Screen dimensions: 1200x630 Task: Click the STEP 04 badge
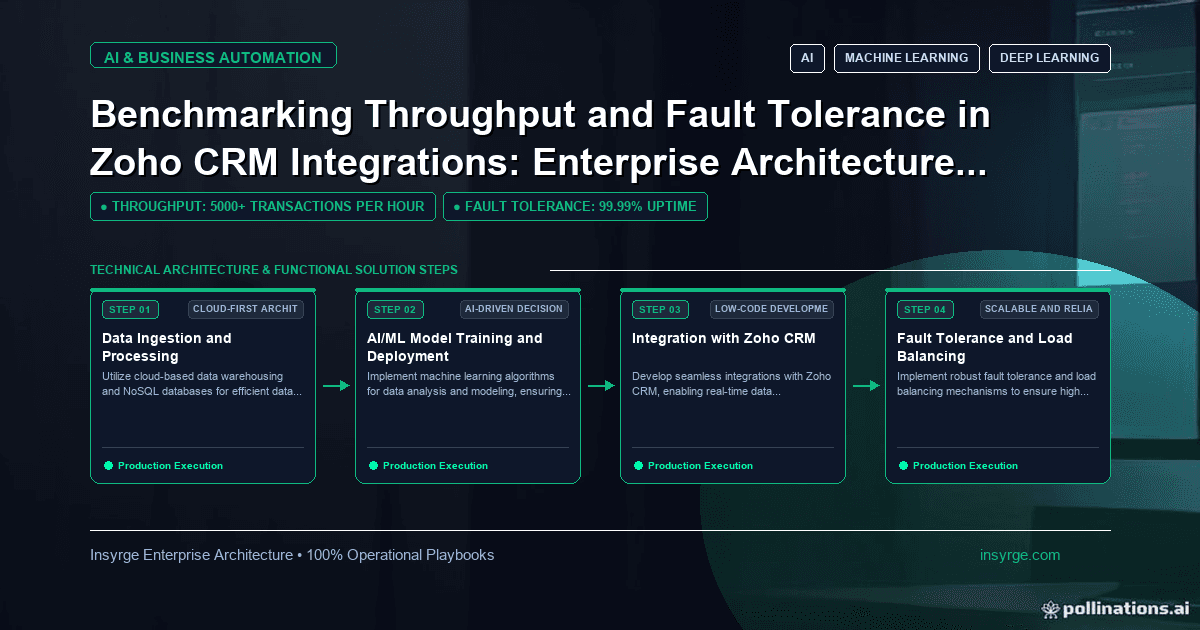(925, 309)
